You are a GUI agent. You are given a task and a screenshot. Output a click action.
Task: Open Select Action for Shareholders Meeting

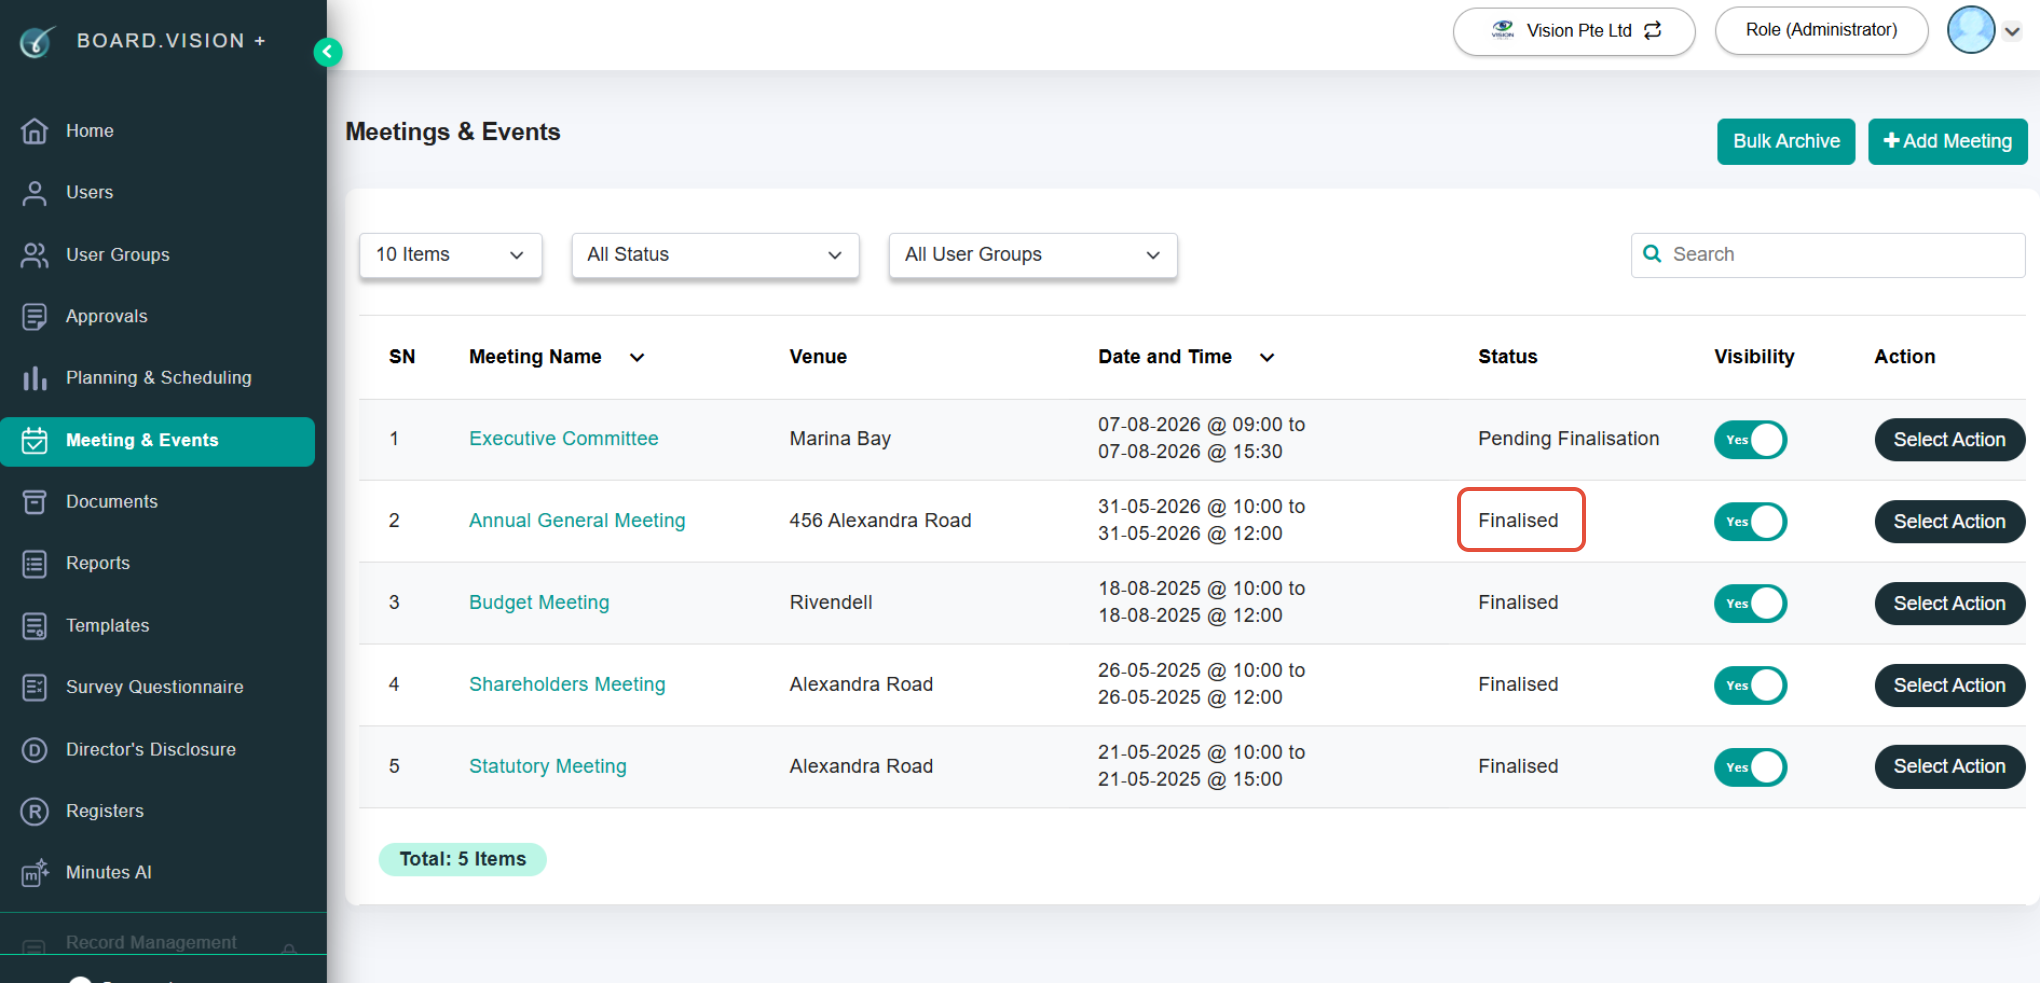pos(1950,686)
